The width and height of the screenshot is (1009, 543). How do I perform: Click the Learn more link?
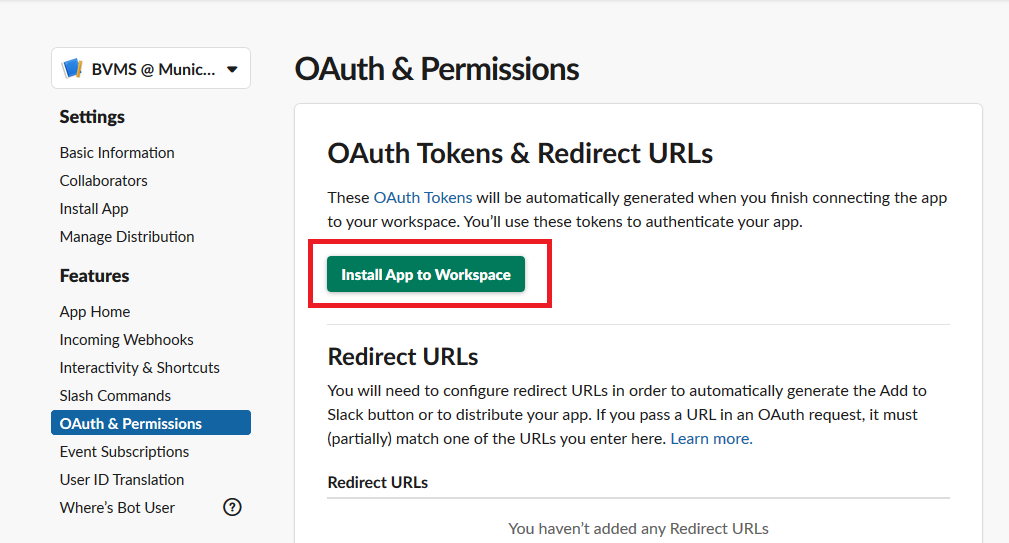[711, 438]
